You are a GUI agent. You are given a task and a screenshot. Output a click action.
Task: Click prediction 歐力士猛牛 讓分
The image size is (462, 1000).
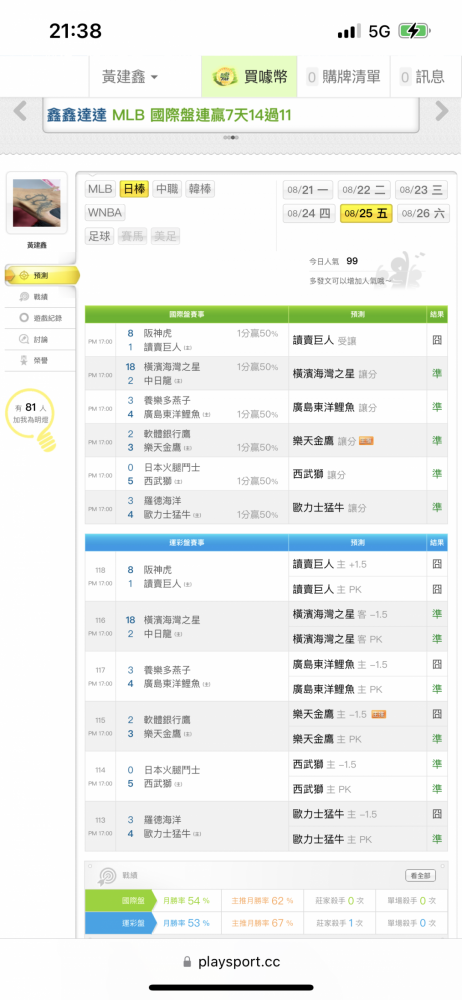pos(329,508)
